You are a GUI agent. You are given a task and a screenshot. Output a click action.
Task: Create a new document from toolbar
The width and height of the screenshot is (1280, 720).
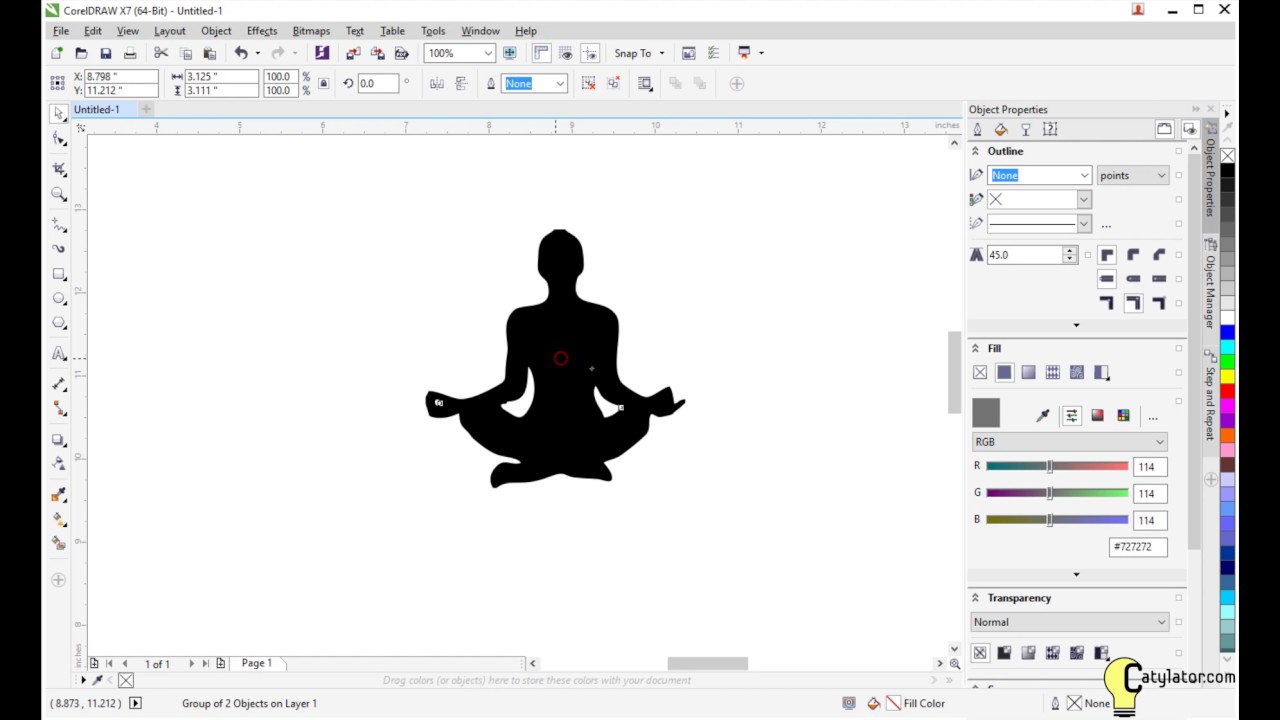pos(57,53)
